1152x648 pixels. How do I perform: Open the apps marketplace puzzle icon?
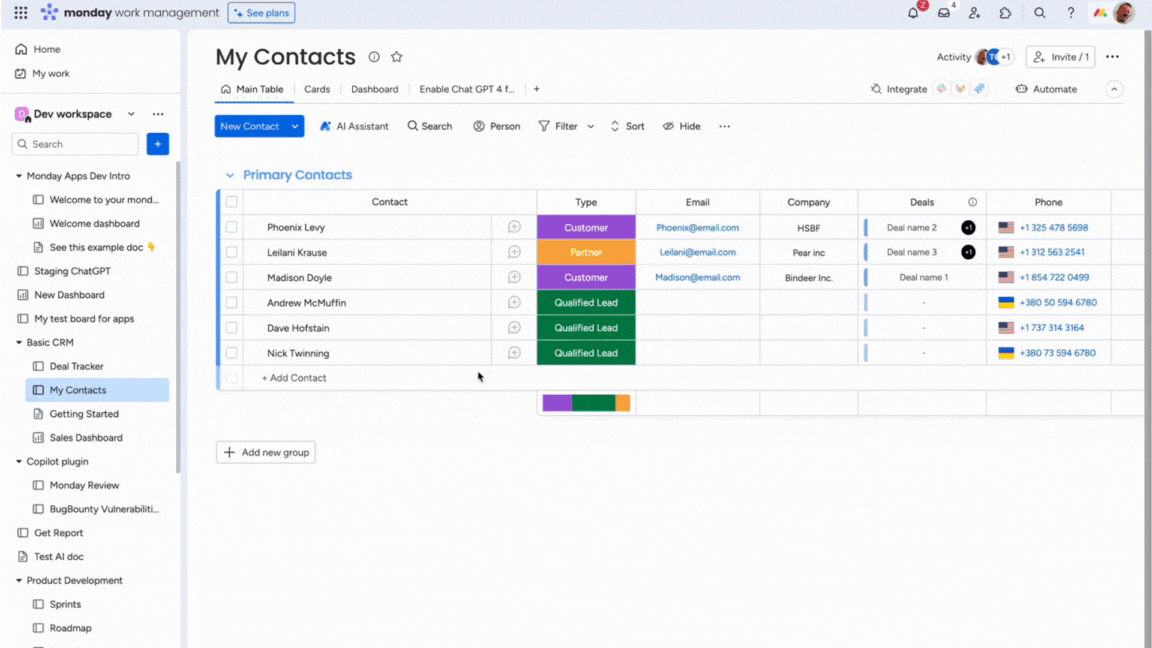[1005, 12]
